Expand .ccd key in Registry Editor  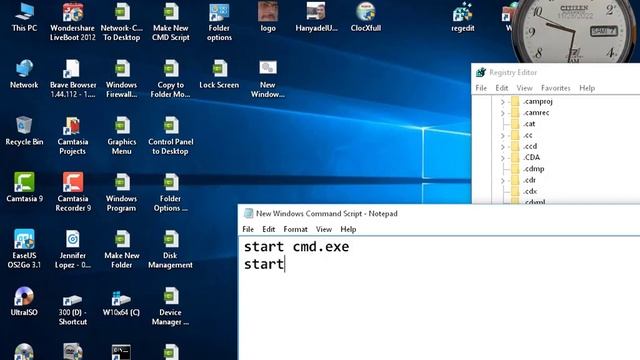tap(503, 147)
